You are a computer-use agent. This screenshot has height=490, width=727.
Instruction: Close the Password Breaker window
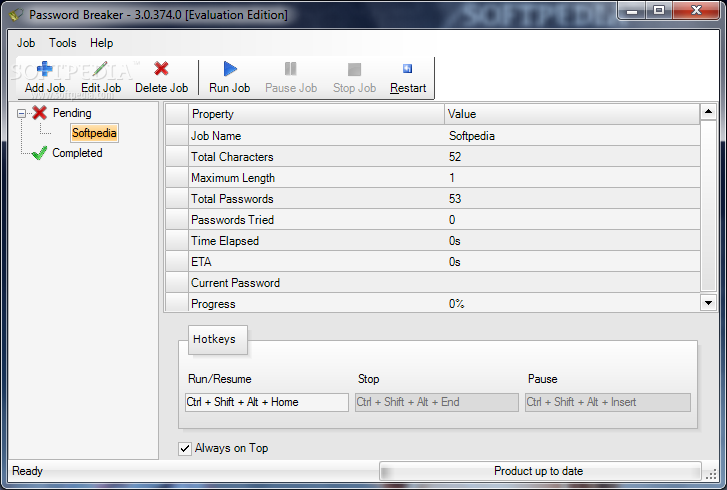(696, 11)
